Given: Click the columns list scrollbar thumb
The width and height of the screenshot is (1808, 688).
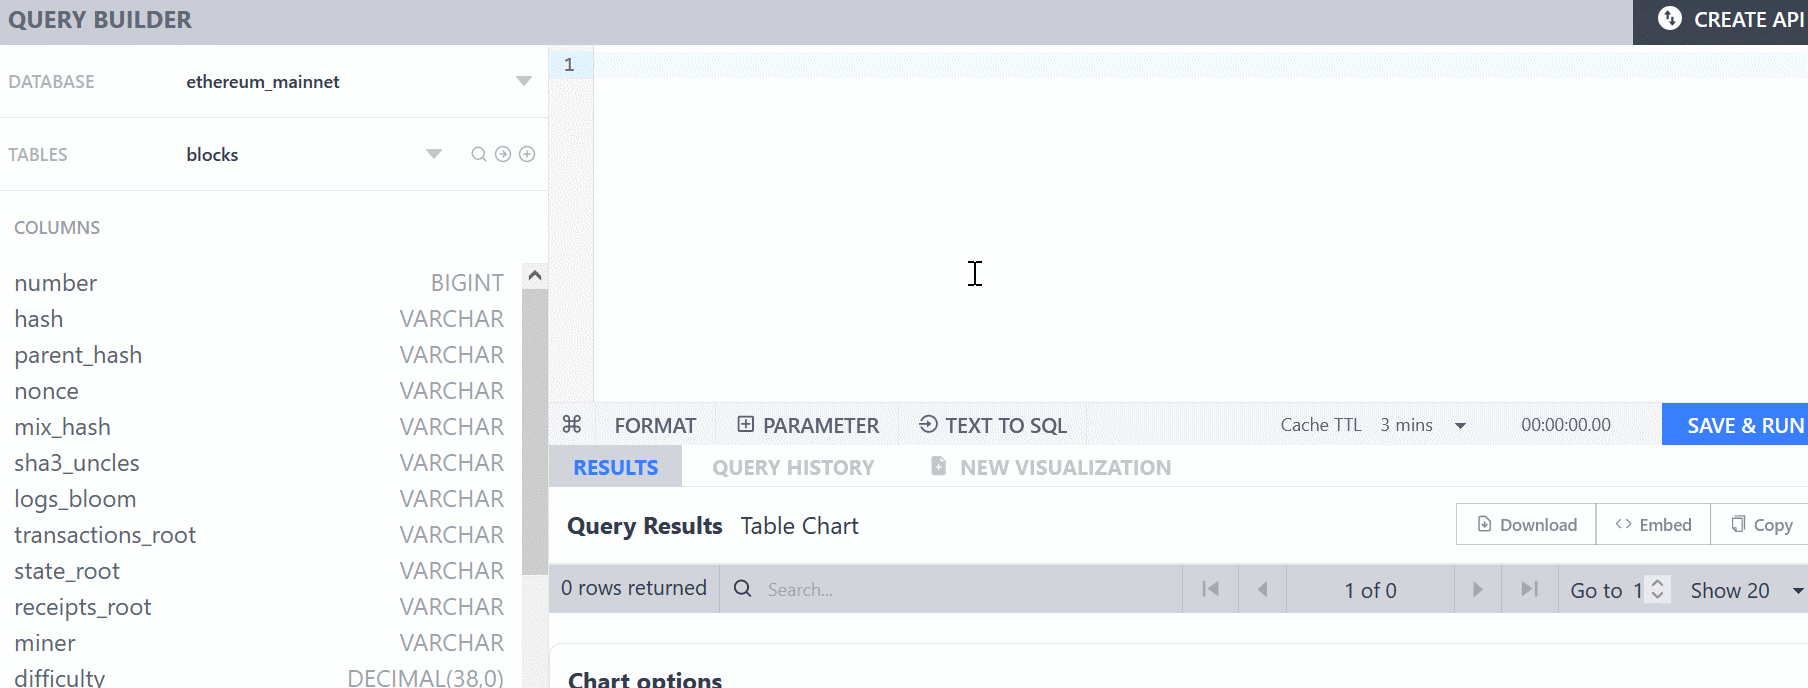Looking at the screenshot, I should coord(535,432).
